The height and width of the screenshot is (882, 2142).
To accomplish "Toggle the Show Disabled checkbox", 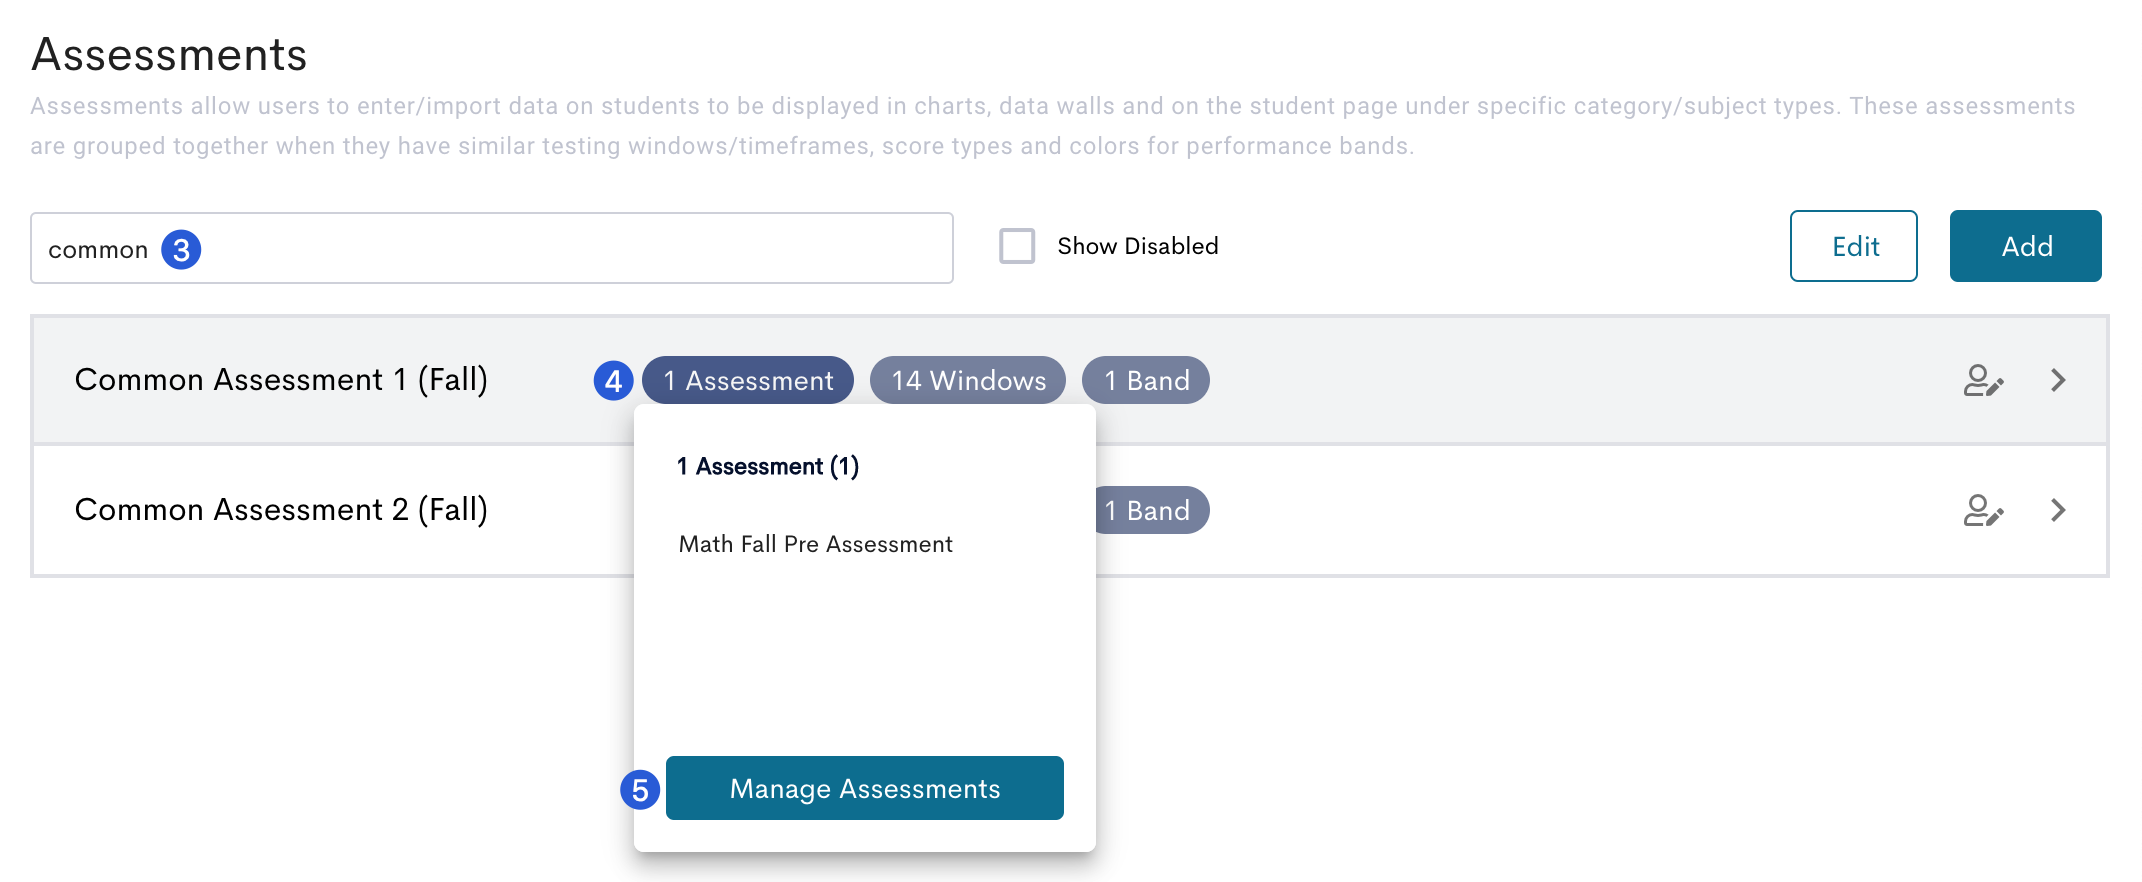I will (1017, 246).
